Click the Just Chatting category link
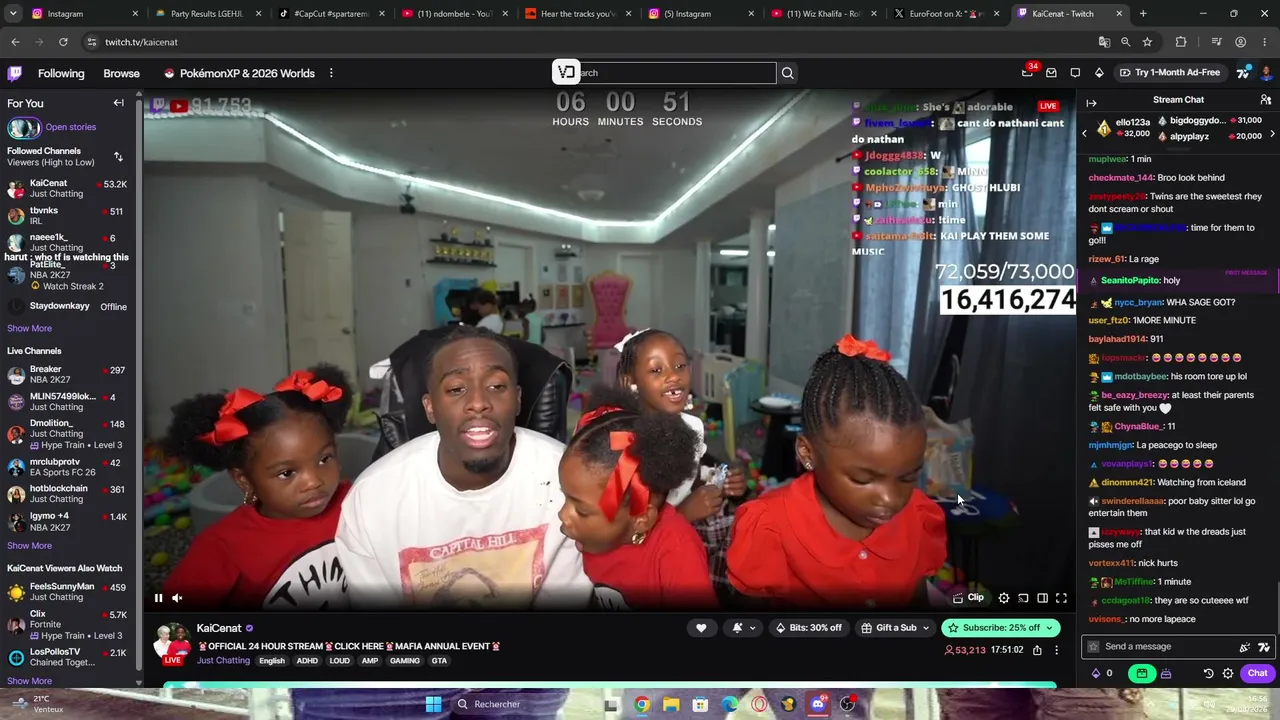1280x720 pixels. pos(223,661)
